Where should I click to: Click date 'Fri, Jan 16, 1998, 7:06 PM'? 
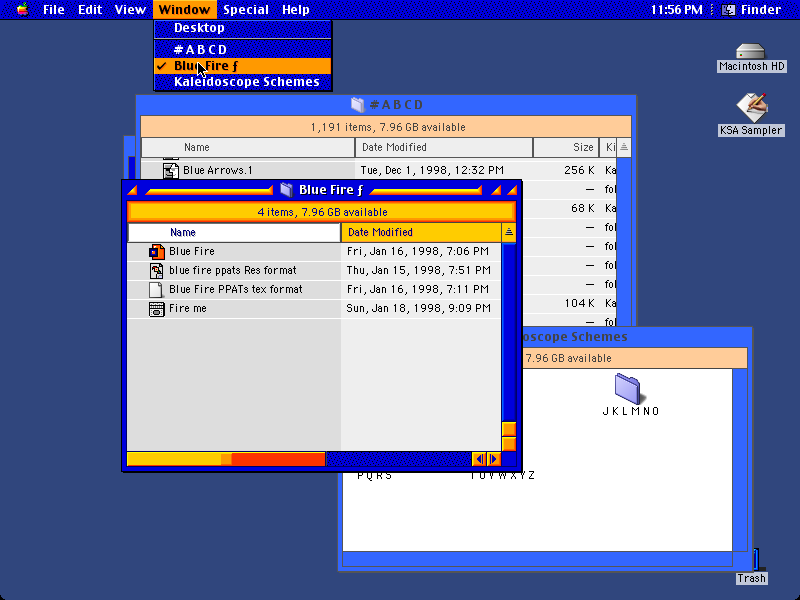[418, 252]
